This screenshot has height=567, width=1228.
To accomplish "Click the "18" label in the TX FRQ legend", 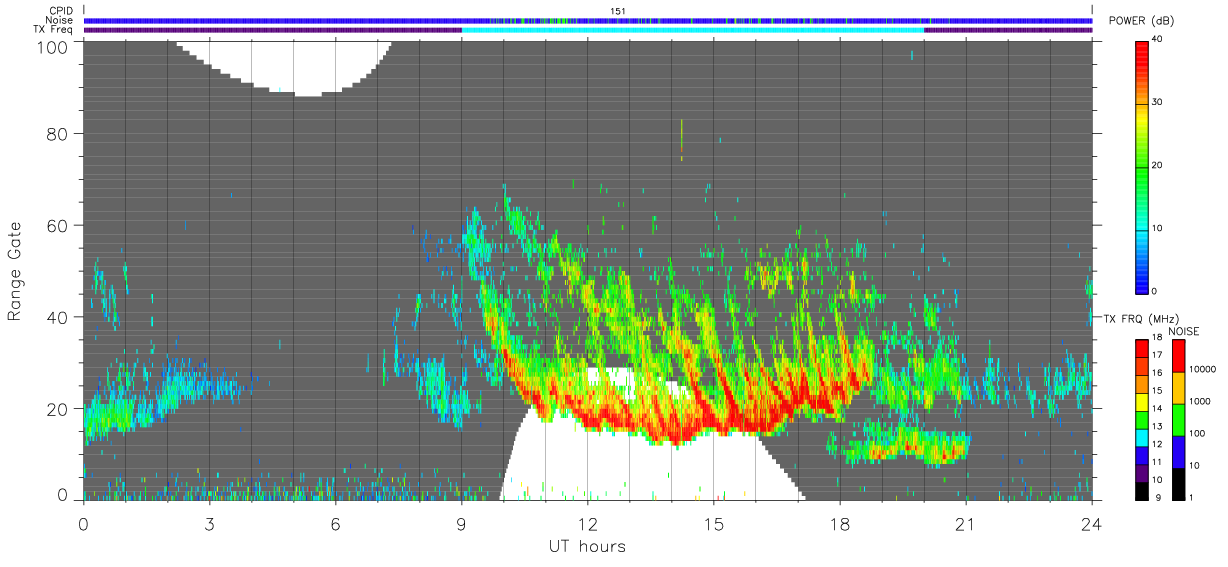I will click(1159, 338).
